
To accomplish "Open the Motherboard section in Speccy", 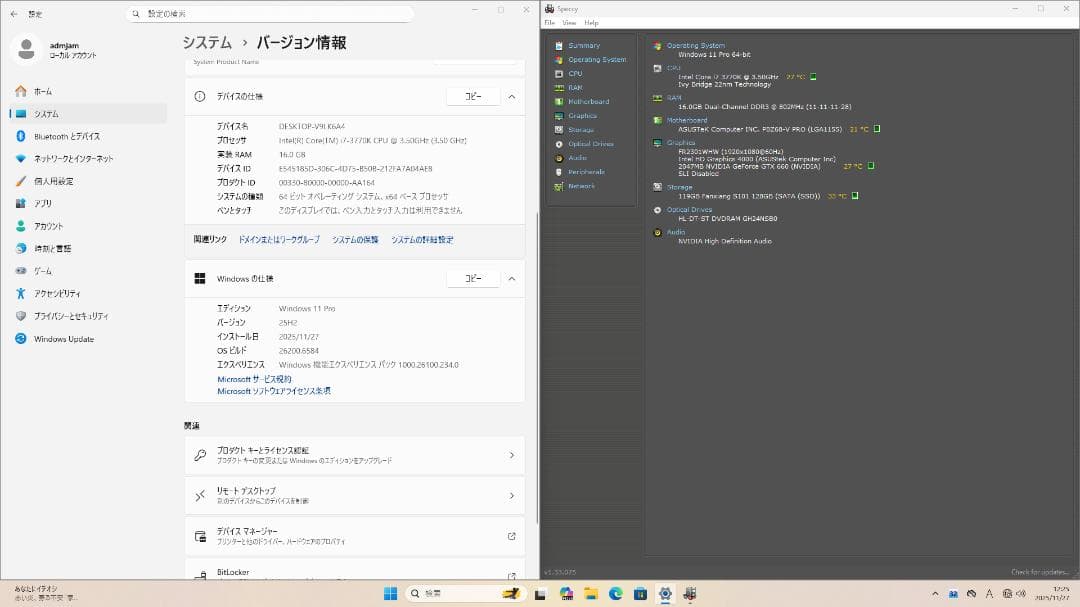I will (584, 101).
